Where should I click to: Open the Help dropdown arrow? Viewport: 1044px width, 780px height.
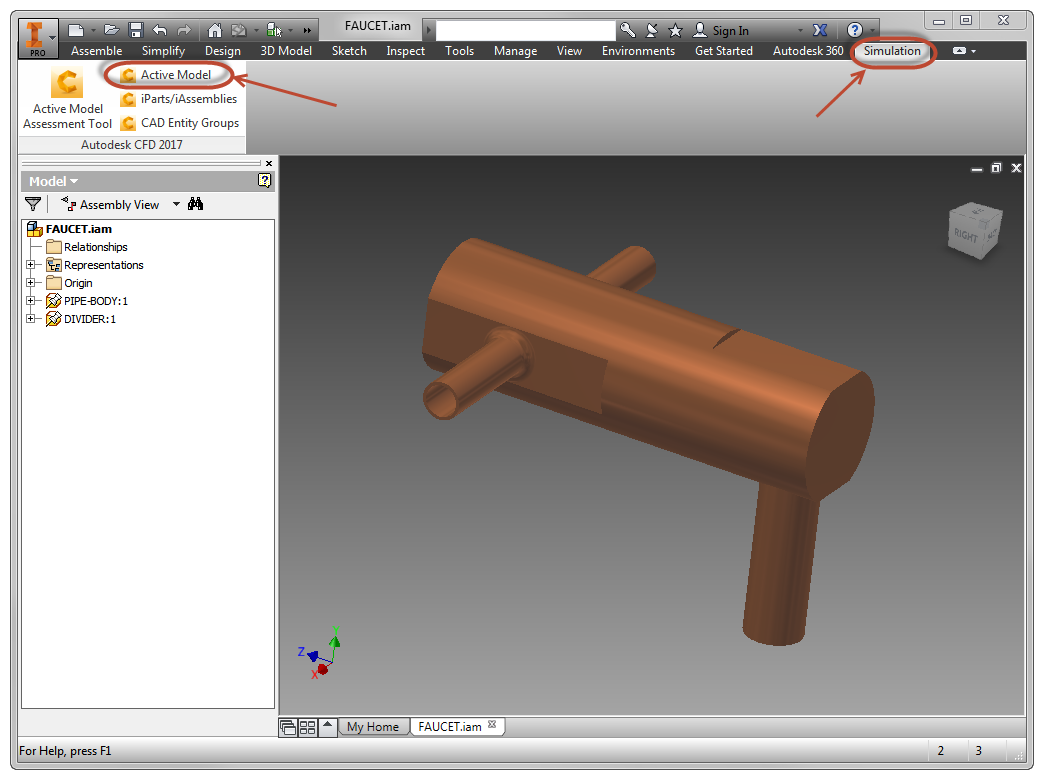pos(872,31)
